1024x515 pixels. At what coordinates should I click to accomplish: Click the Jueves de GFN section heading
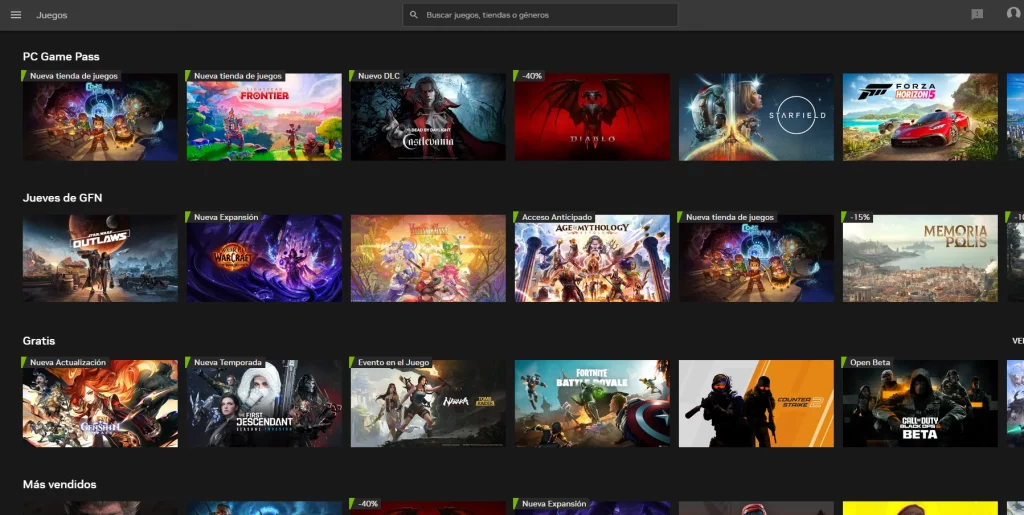click(x=62, y=198)
